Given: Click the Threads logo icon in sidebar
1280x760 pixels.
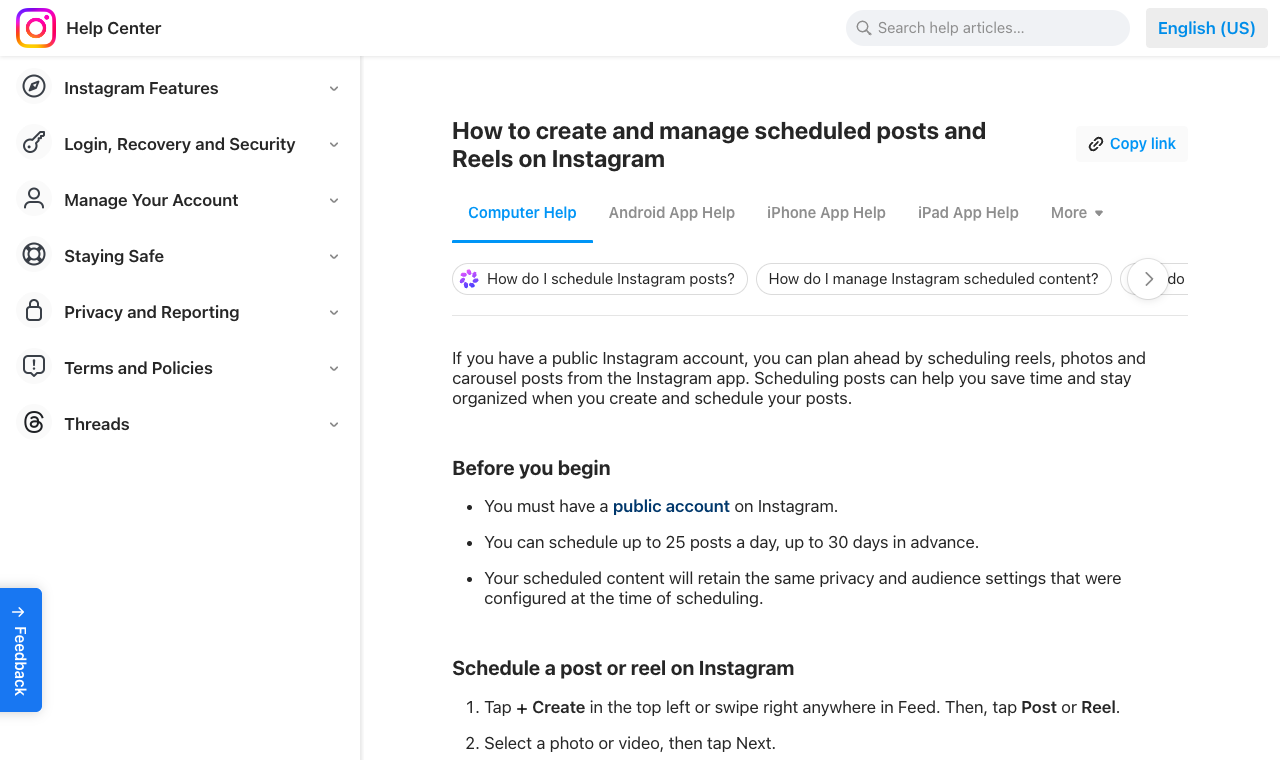Looking at the screenshot, I should (x=34, y=423).
